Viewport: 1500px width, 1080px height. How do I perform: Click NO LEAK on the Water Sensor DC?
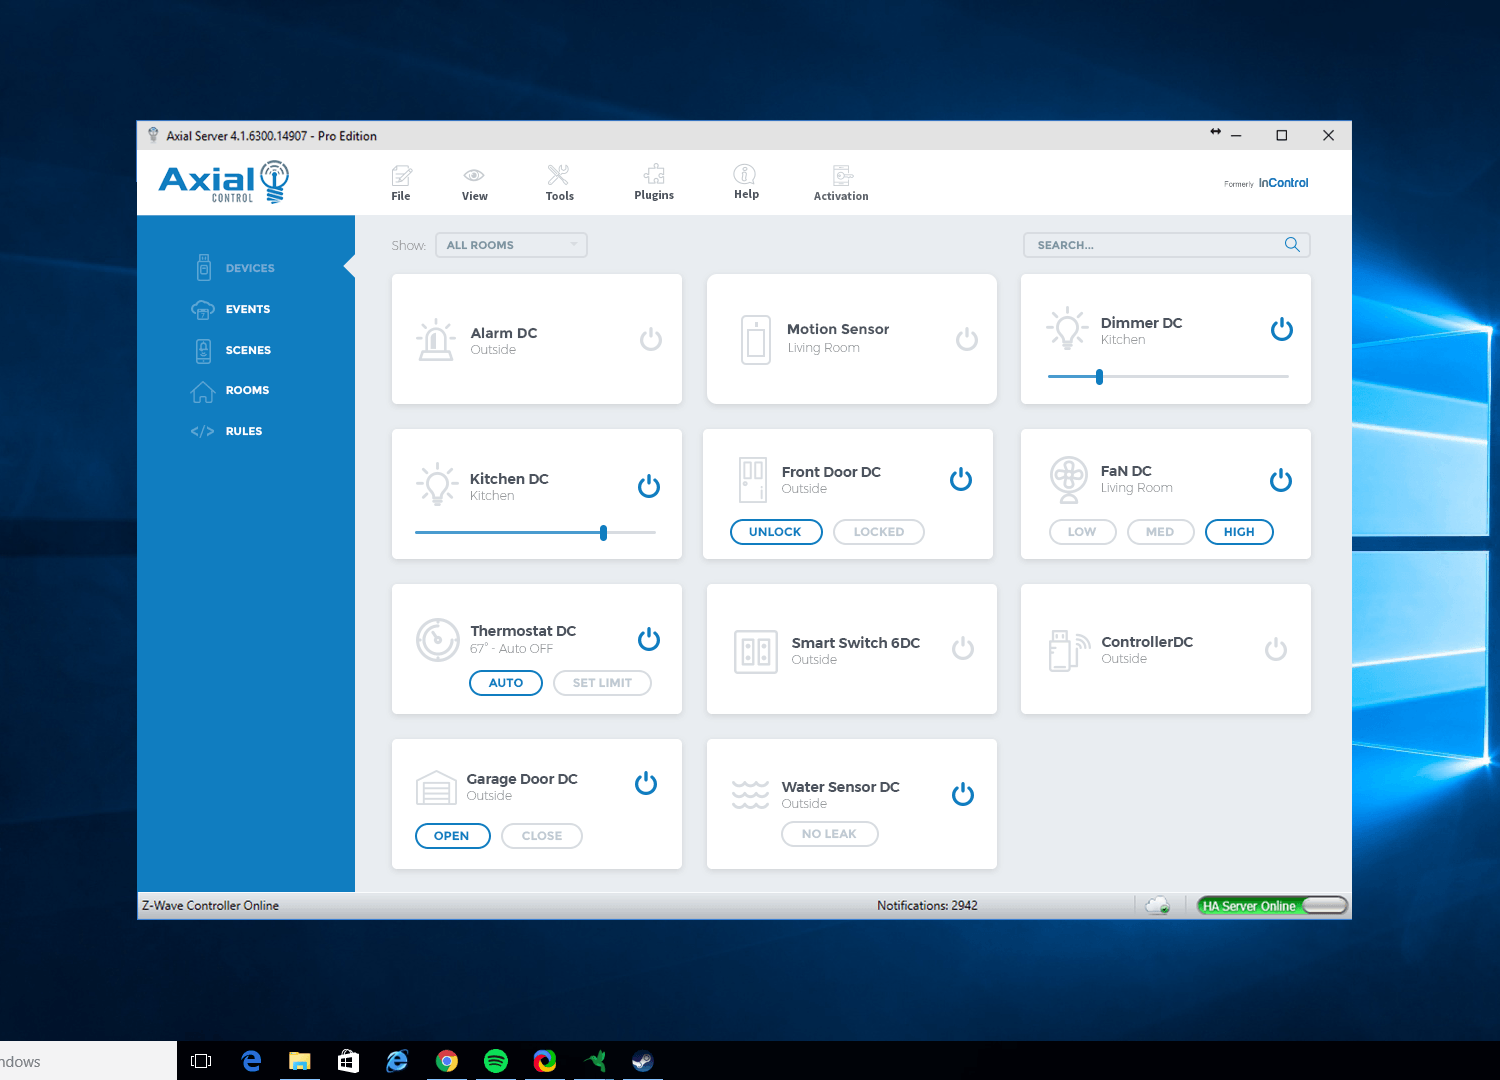pos(830,834)
